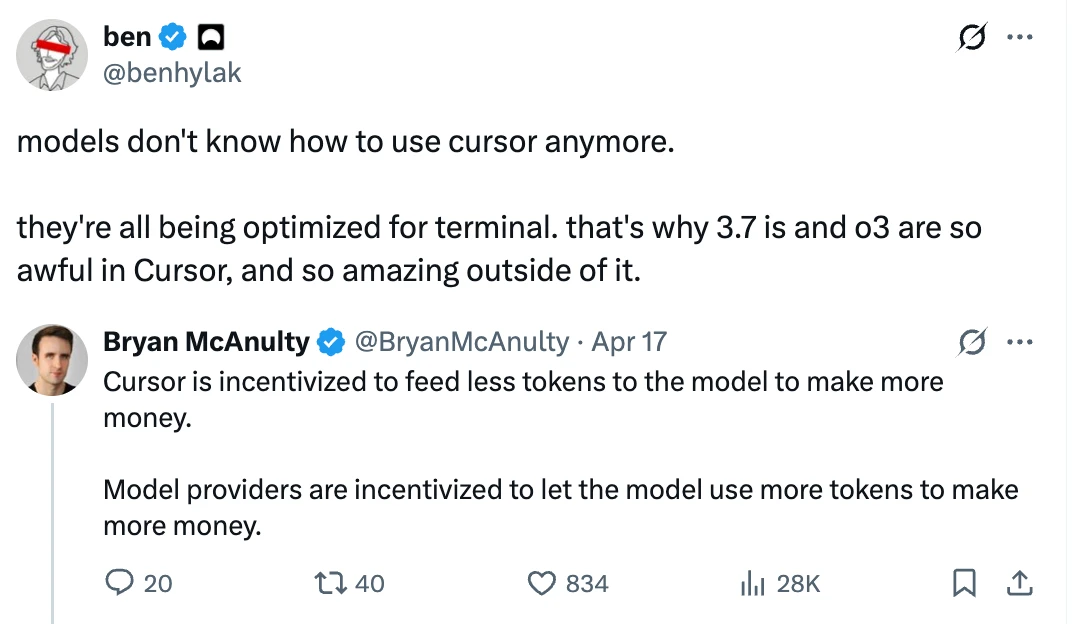Click the @BryanMcAnulty handle link
The width and height of the screenshot is (1072, 624).
461,342
